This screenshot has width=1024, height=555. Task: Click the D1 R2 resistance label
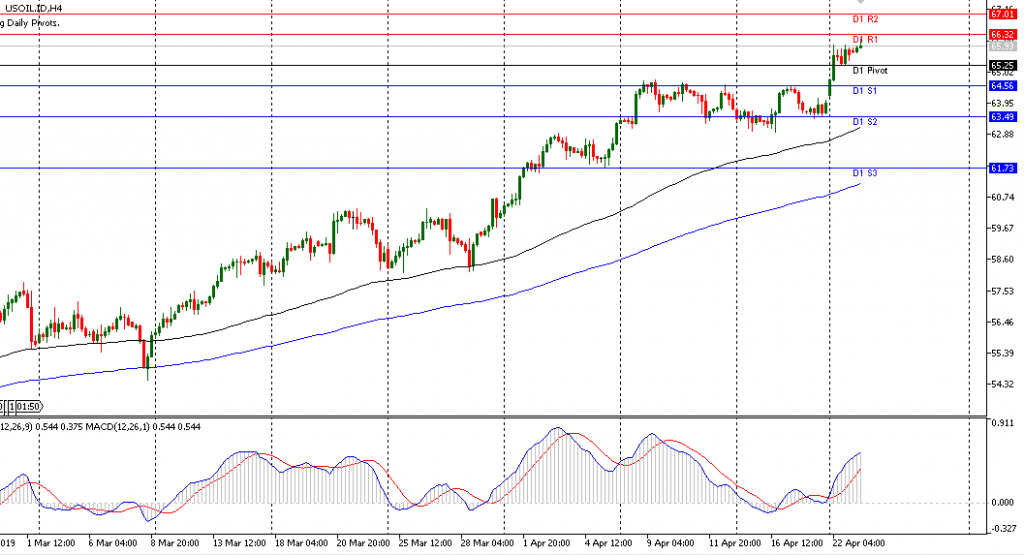point(865,20)
